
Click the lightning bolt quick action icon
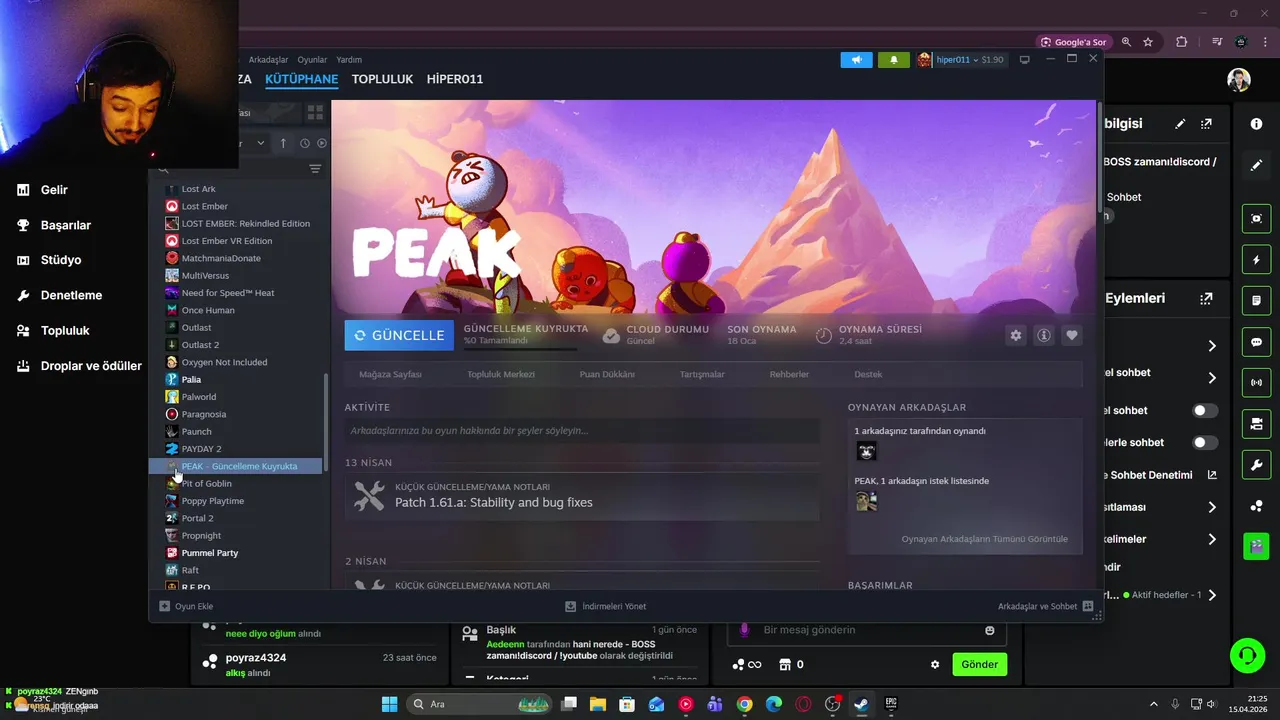(1256, 260)
